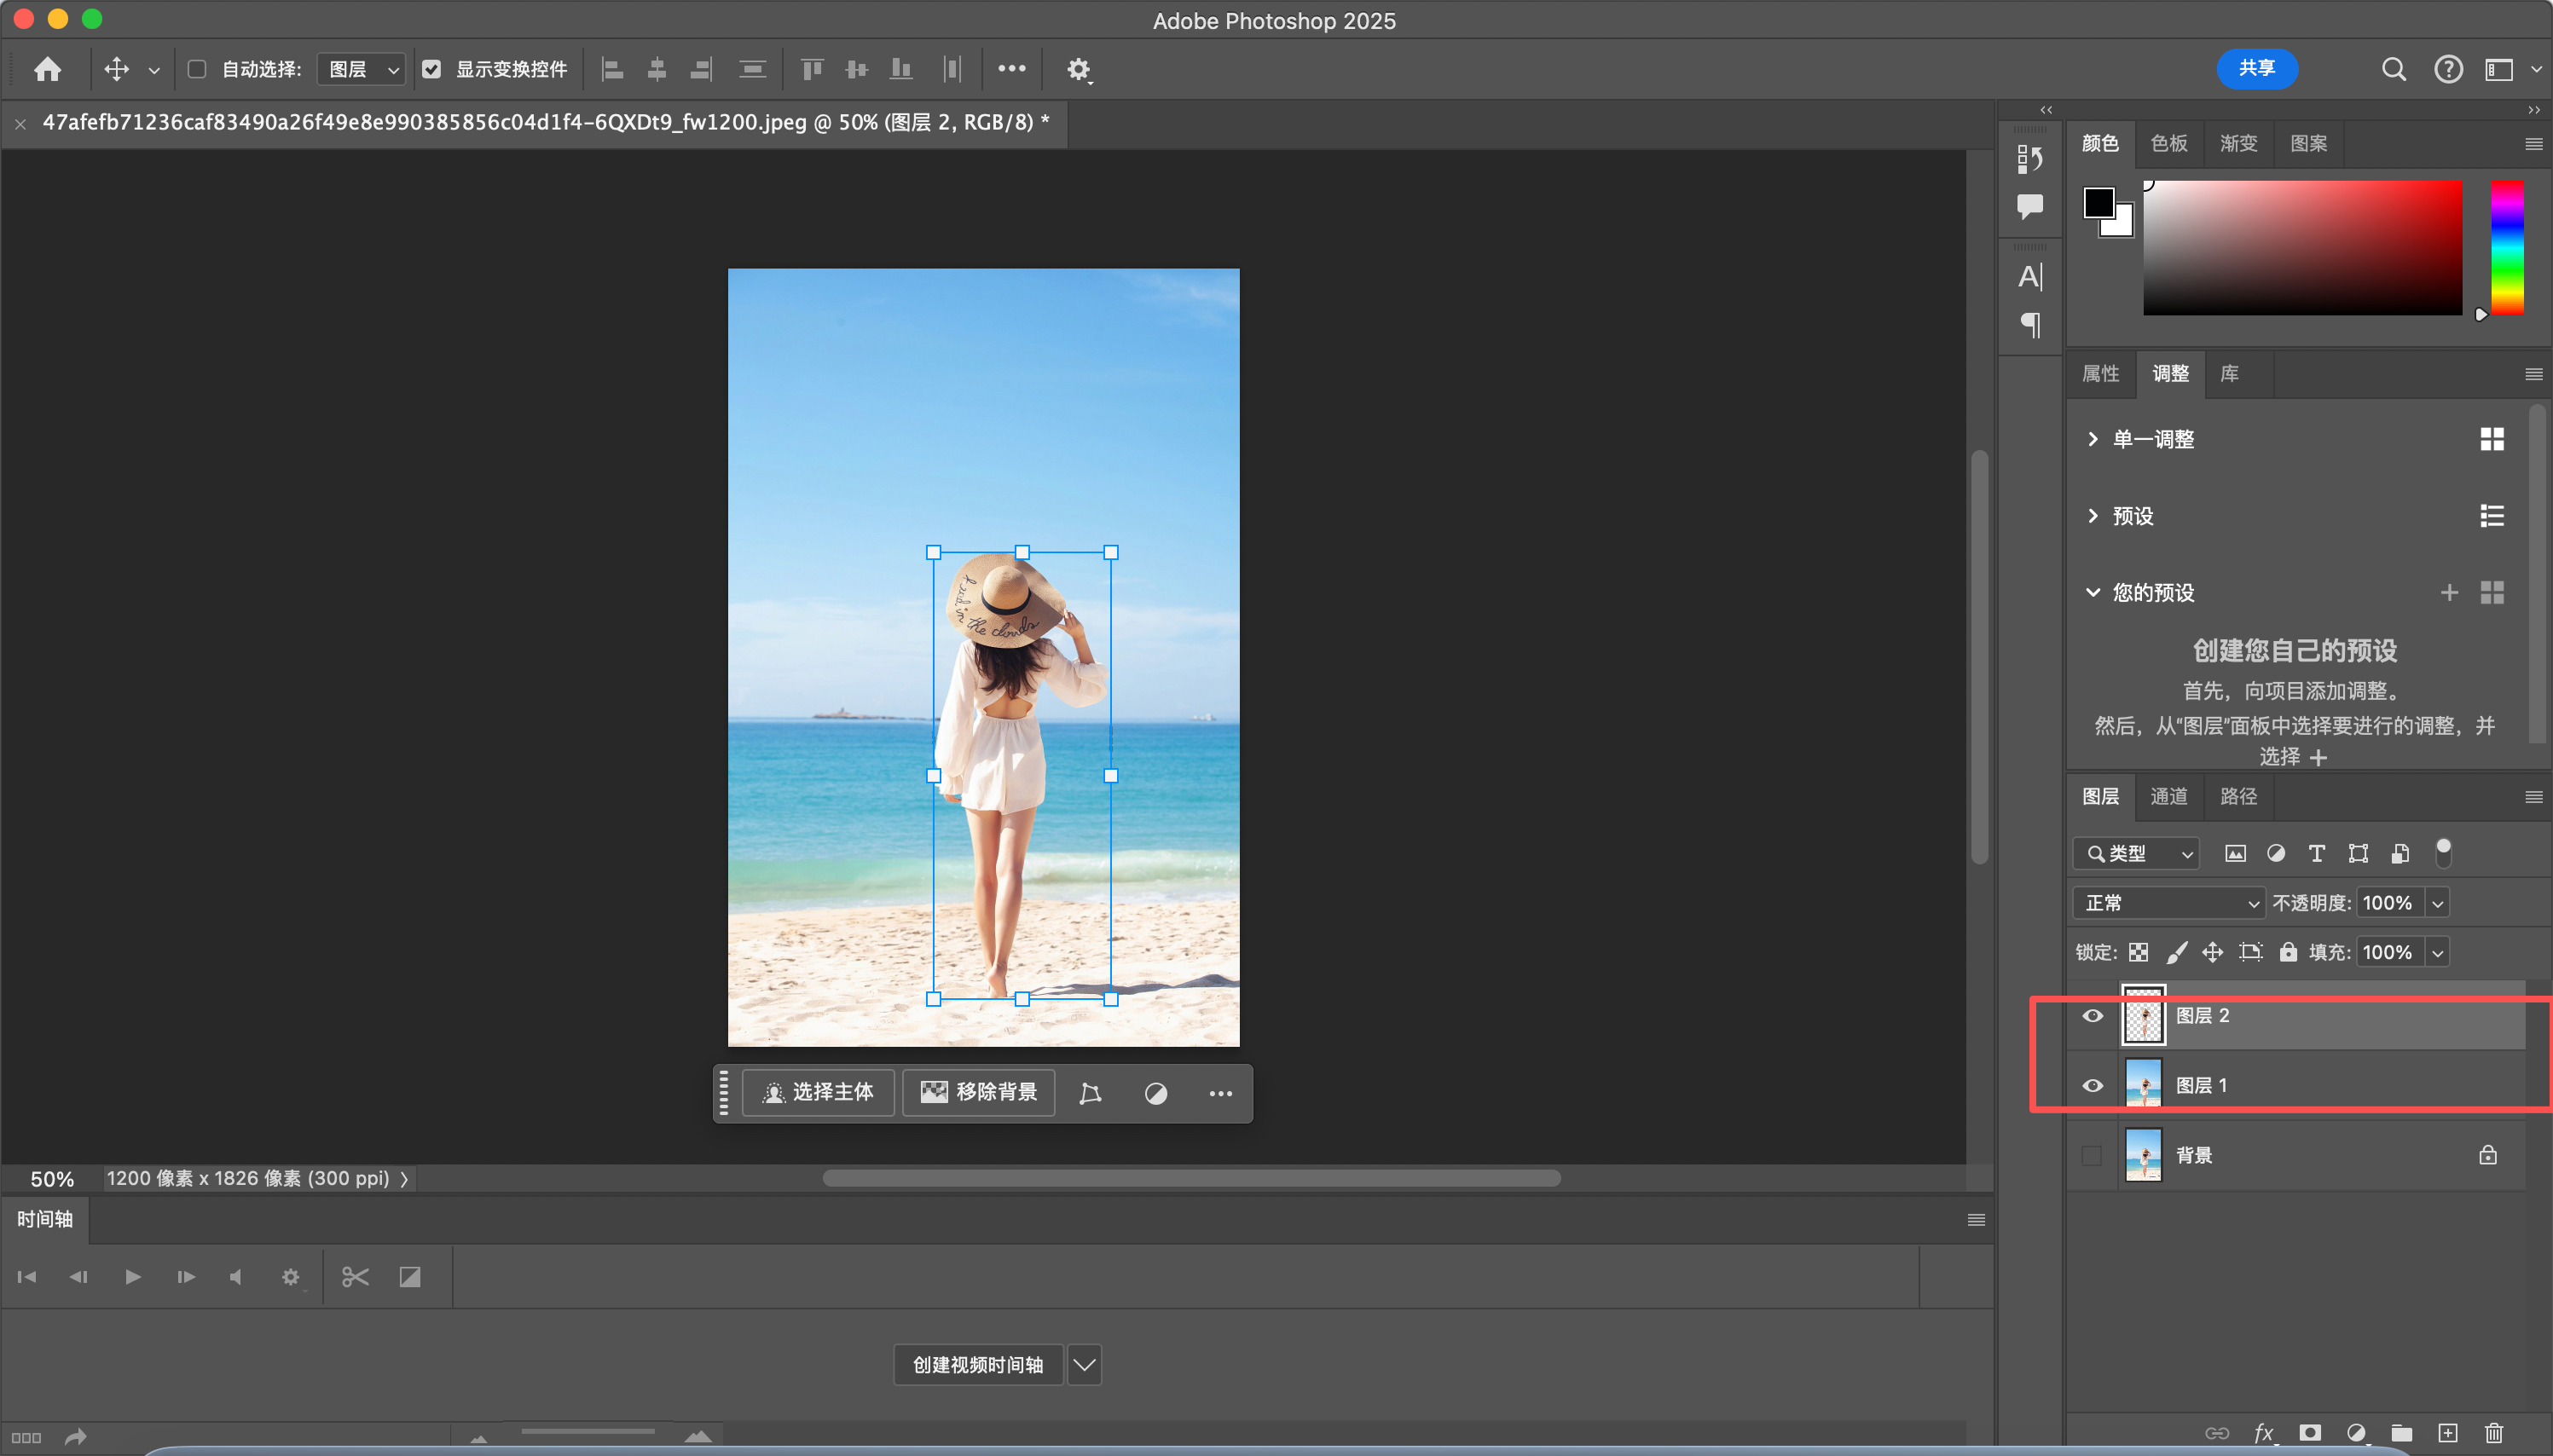Click the 移除背景 button
The image size is (2553, 1456).
[978, 1092]
